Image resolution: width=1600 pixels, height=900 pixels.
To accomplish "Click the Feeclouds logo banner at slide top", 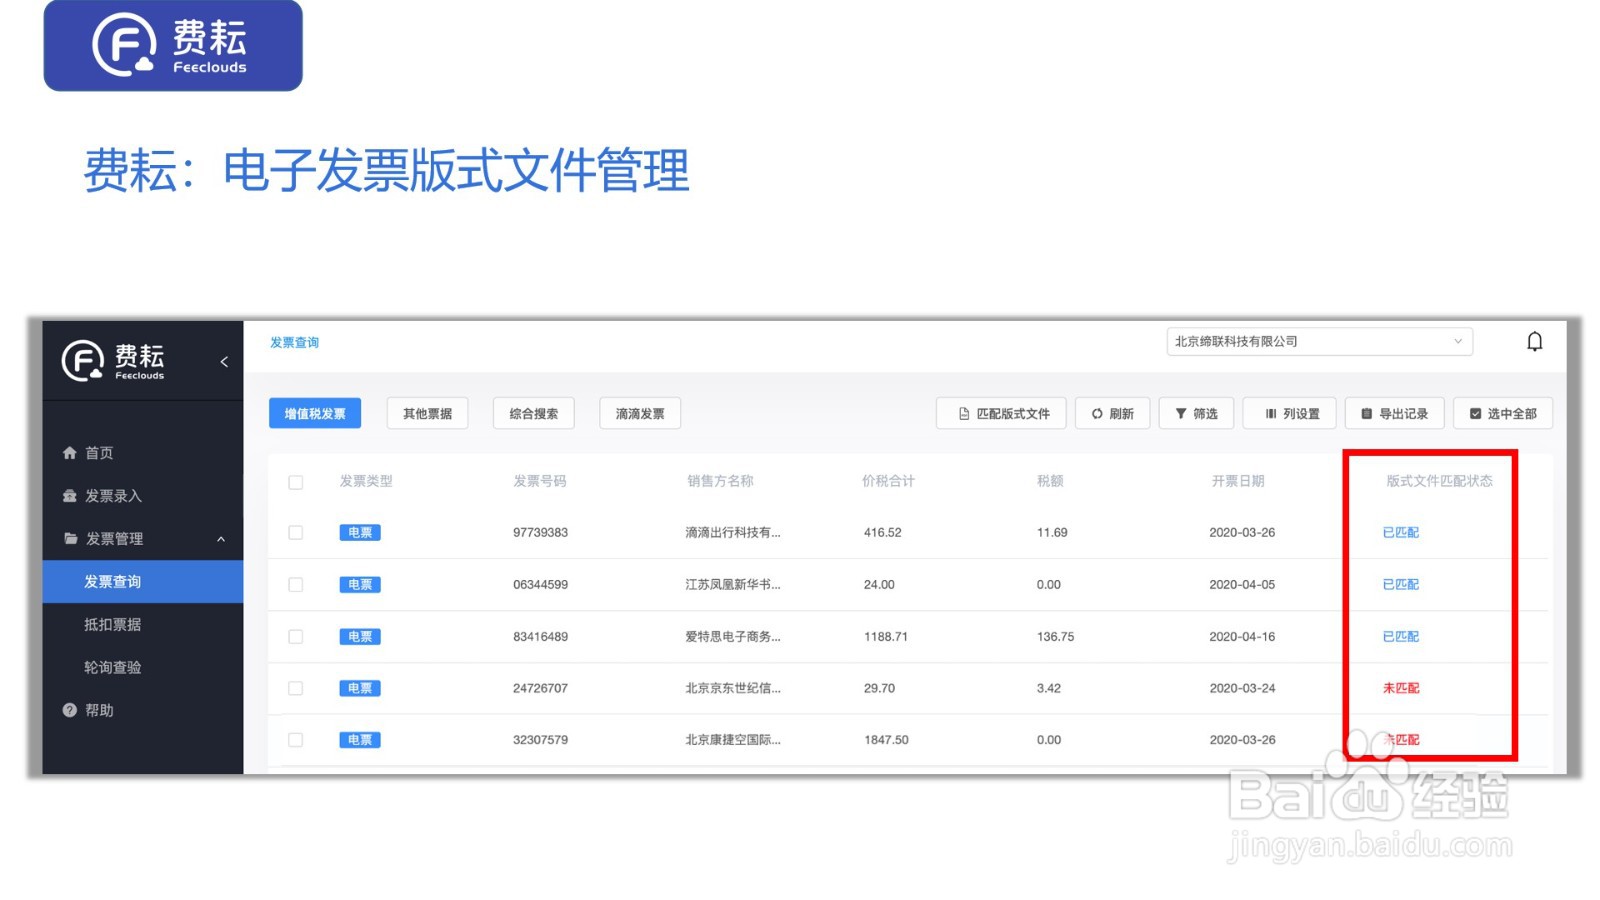I will 173,45.
